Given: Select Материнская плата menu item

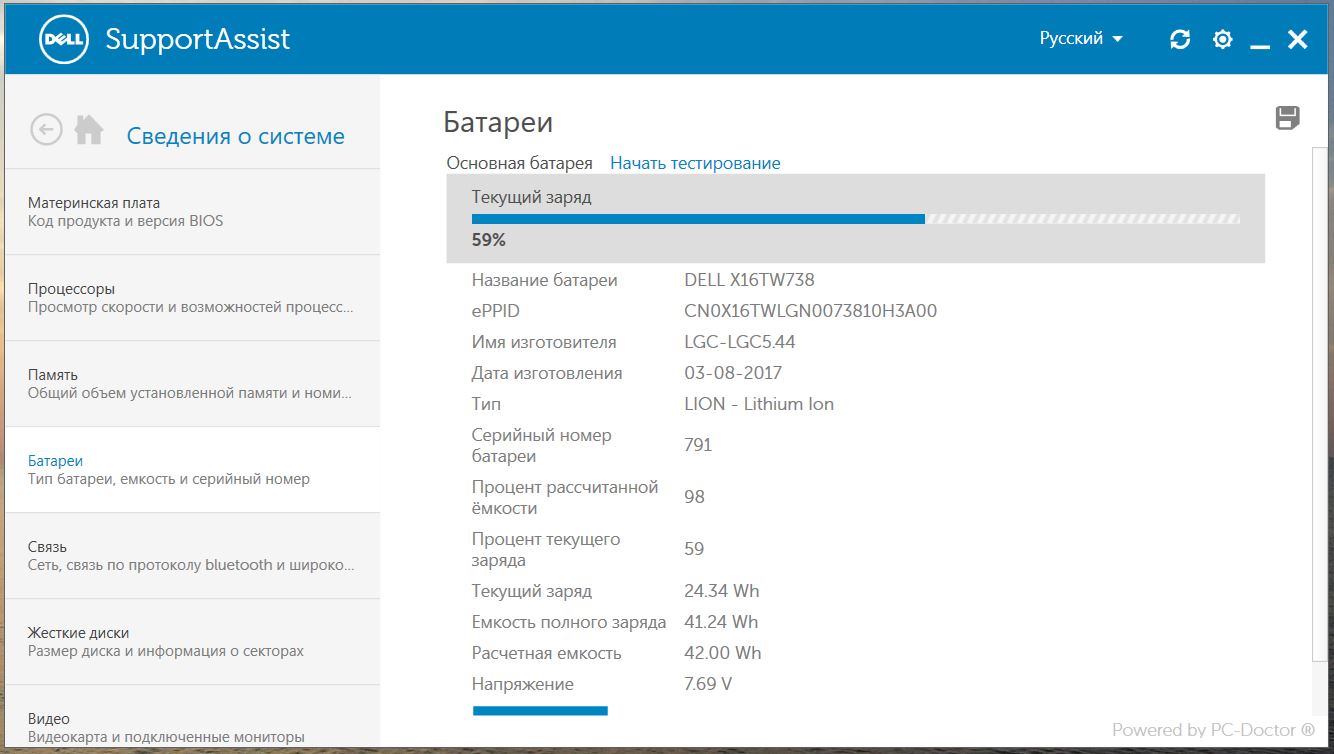Looking at the screenshot, I should pos(192,212).
